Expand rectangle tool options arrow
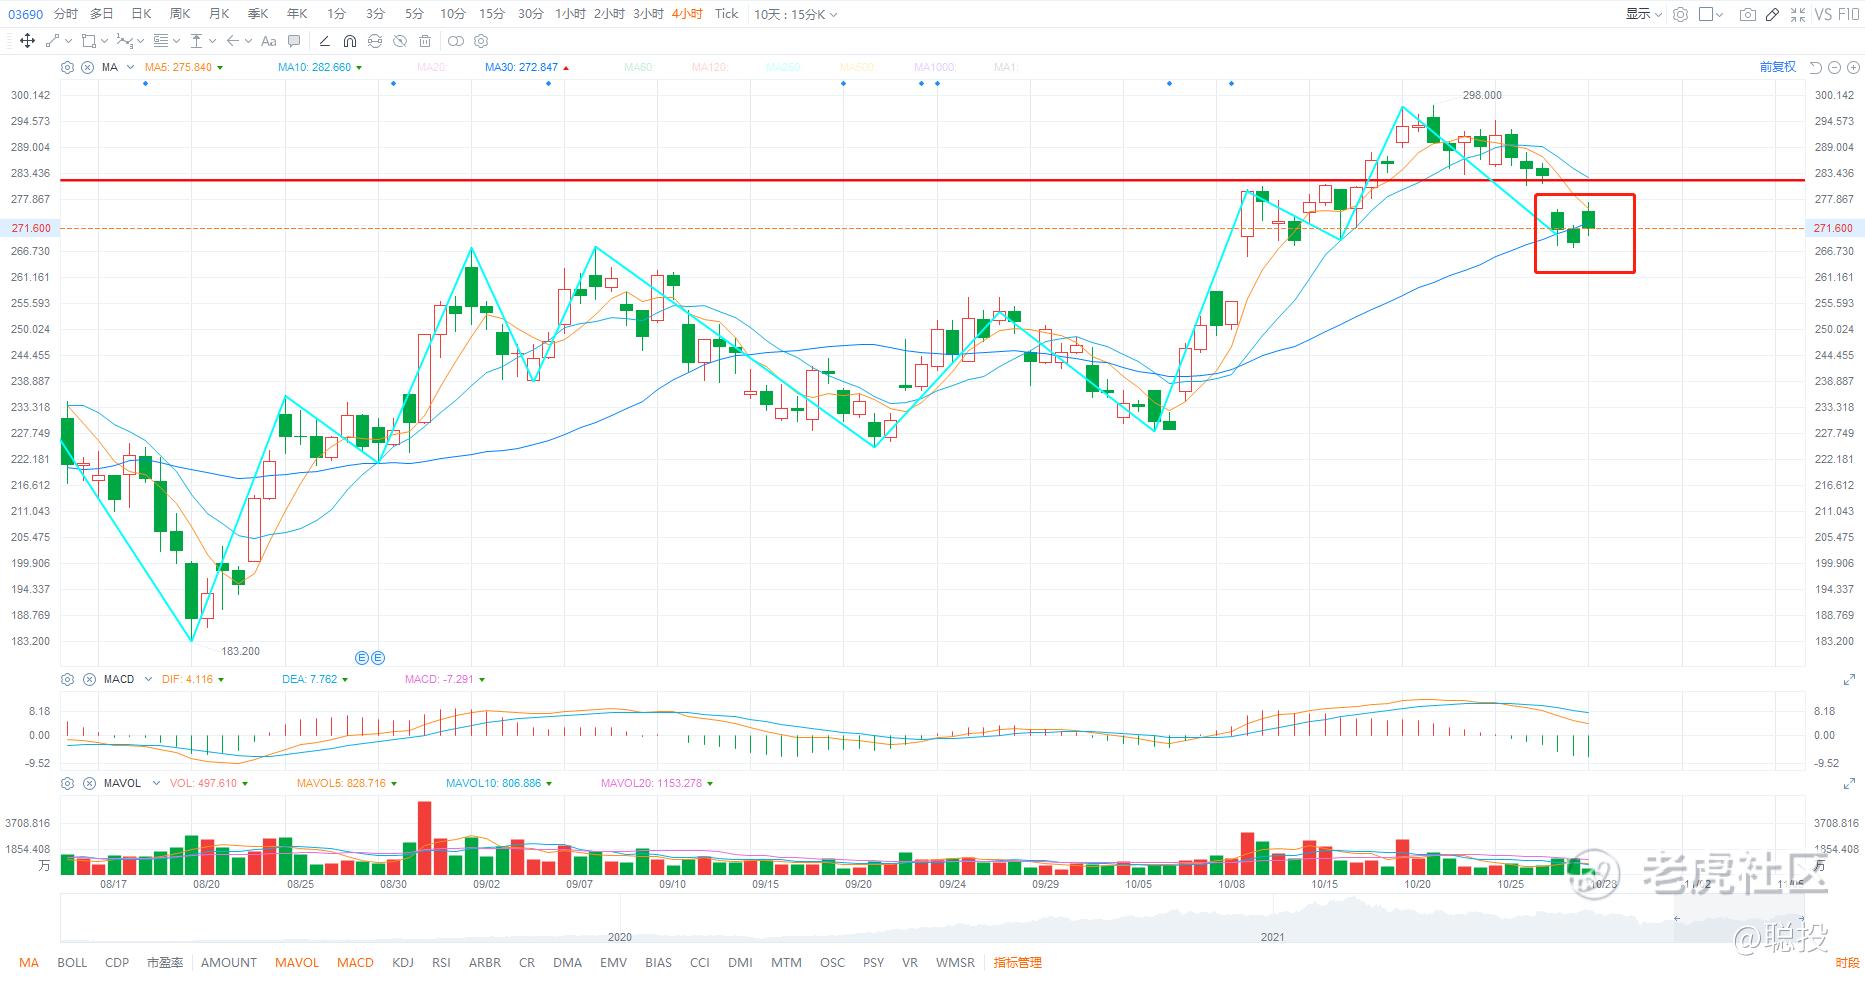This screenshot has height=981, width=1865. (104, 41)
